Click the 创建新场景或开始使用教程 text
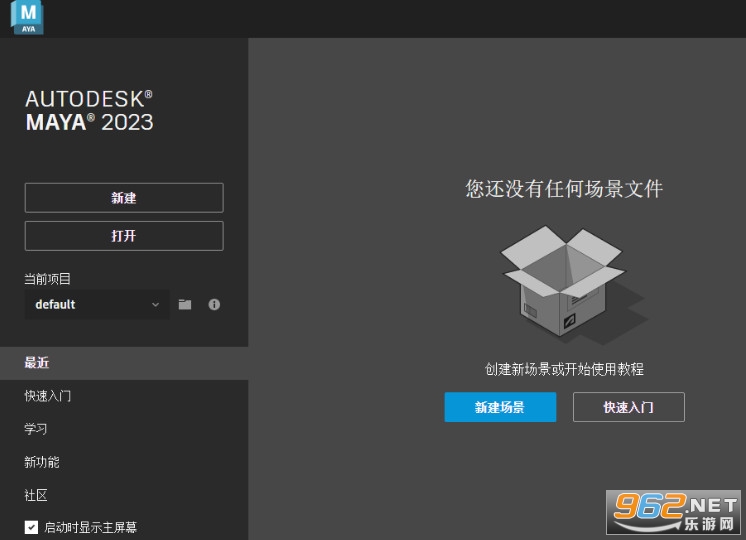The image size is (746, 540). point(564,369)
